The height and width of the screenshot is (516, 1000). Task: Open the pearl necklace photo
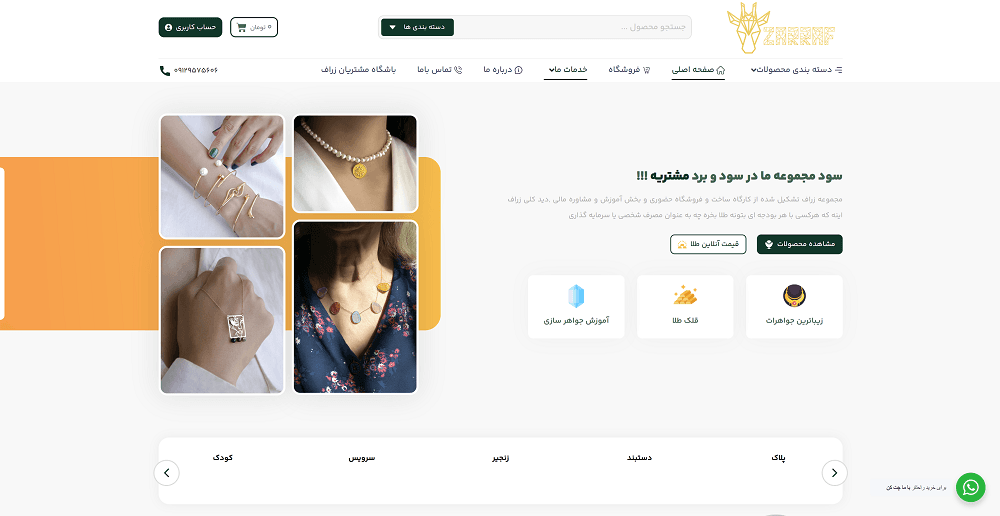pyautogui.click(x=355, y=163)
